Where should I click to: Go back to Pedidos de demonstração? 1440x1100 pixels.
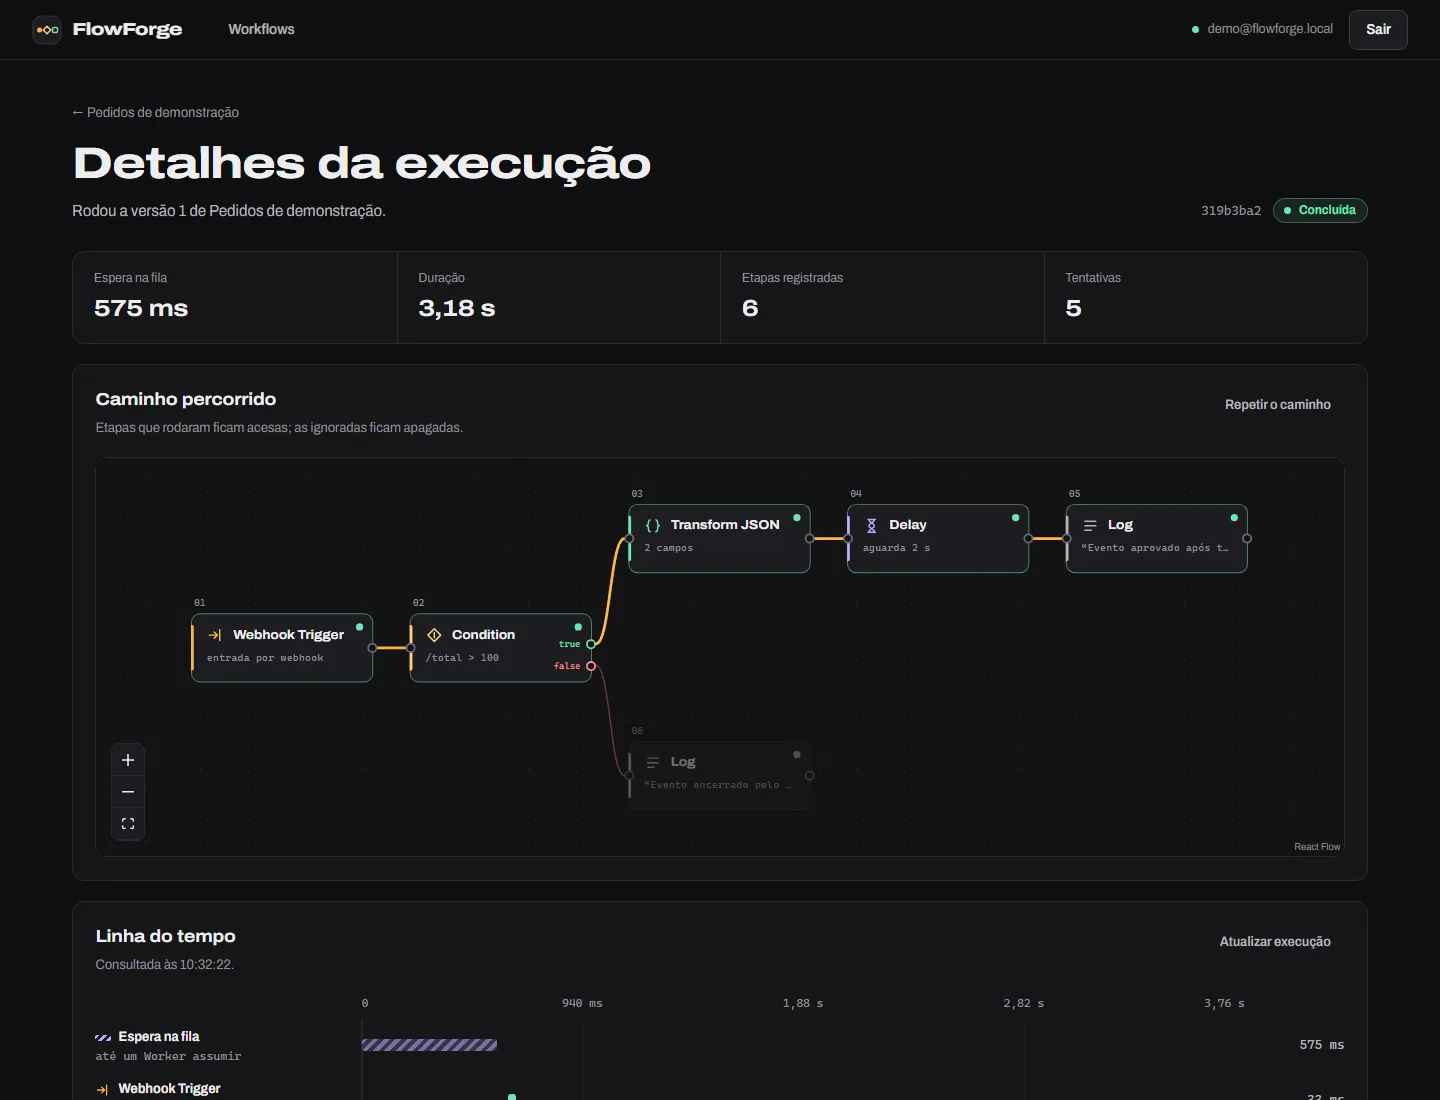[155, 112]
